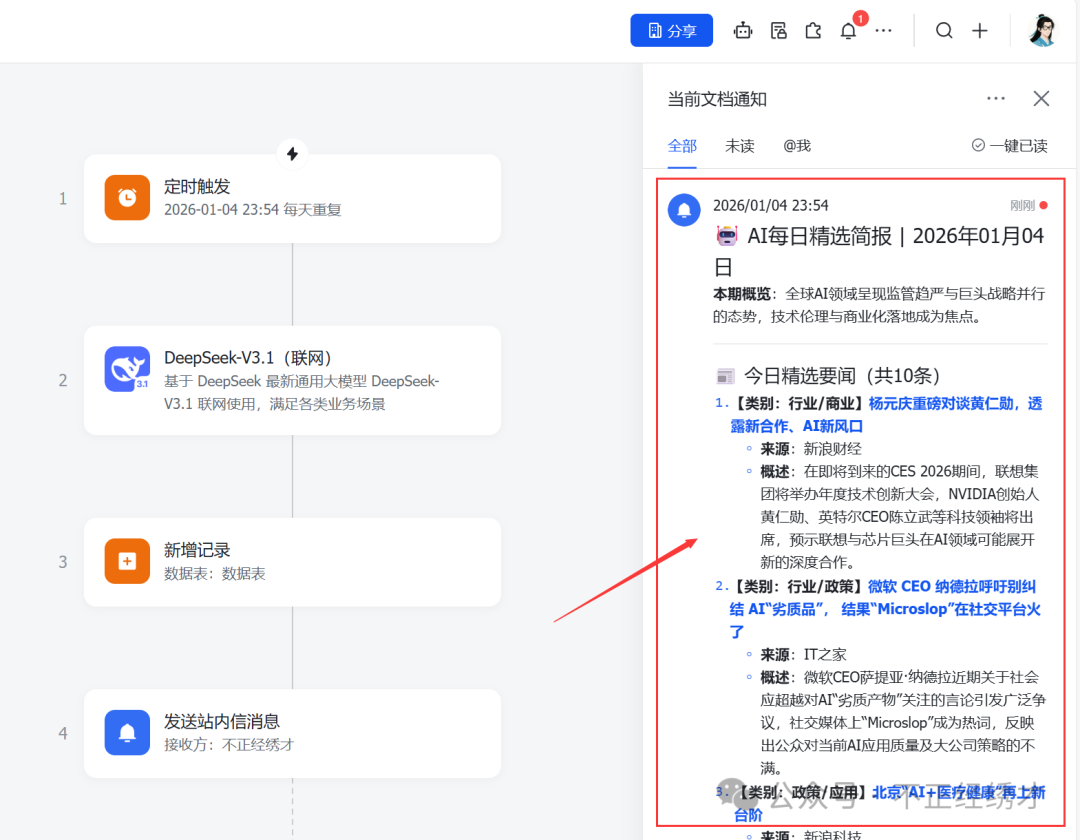Screen dimensions: 1080x840
Task: Open link 北京"AI+医疗健康"再上新台阶
Action: tap(889, 804)
